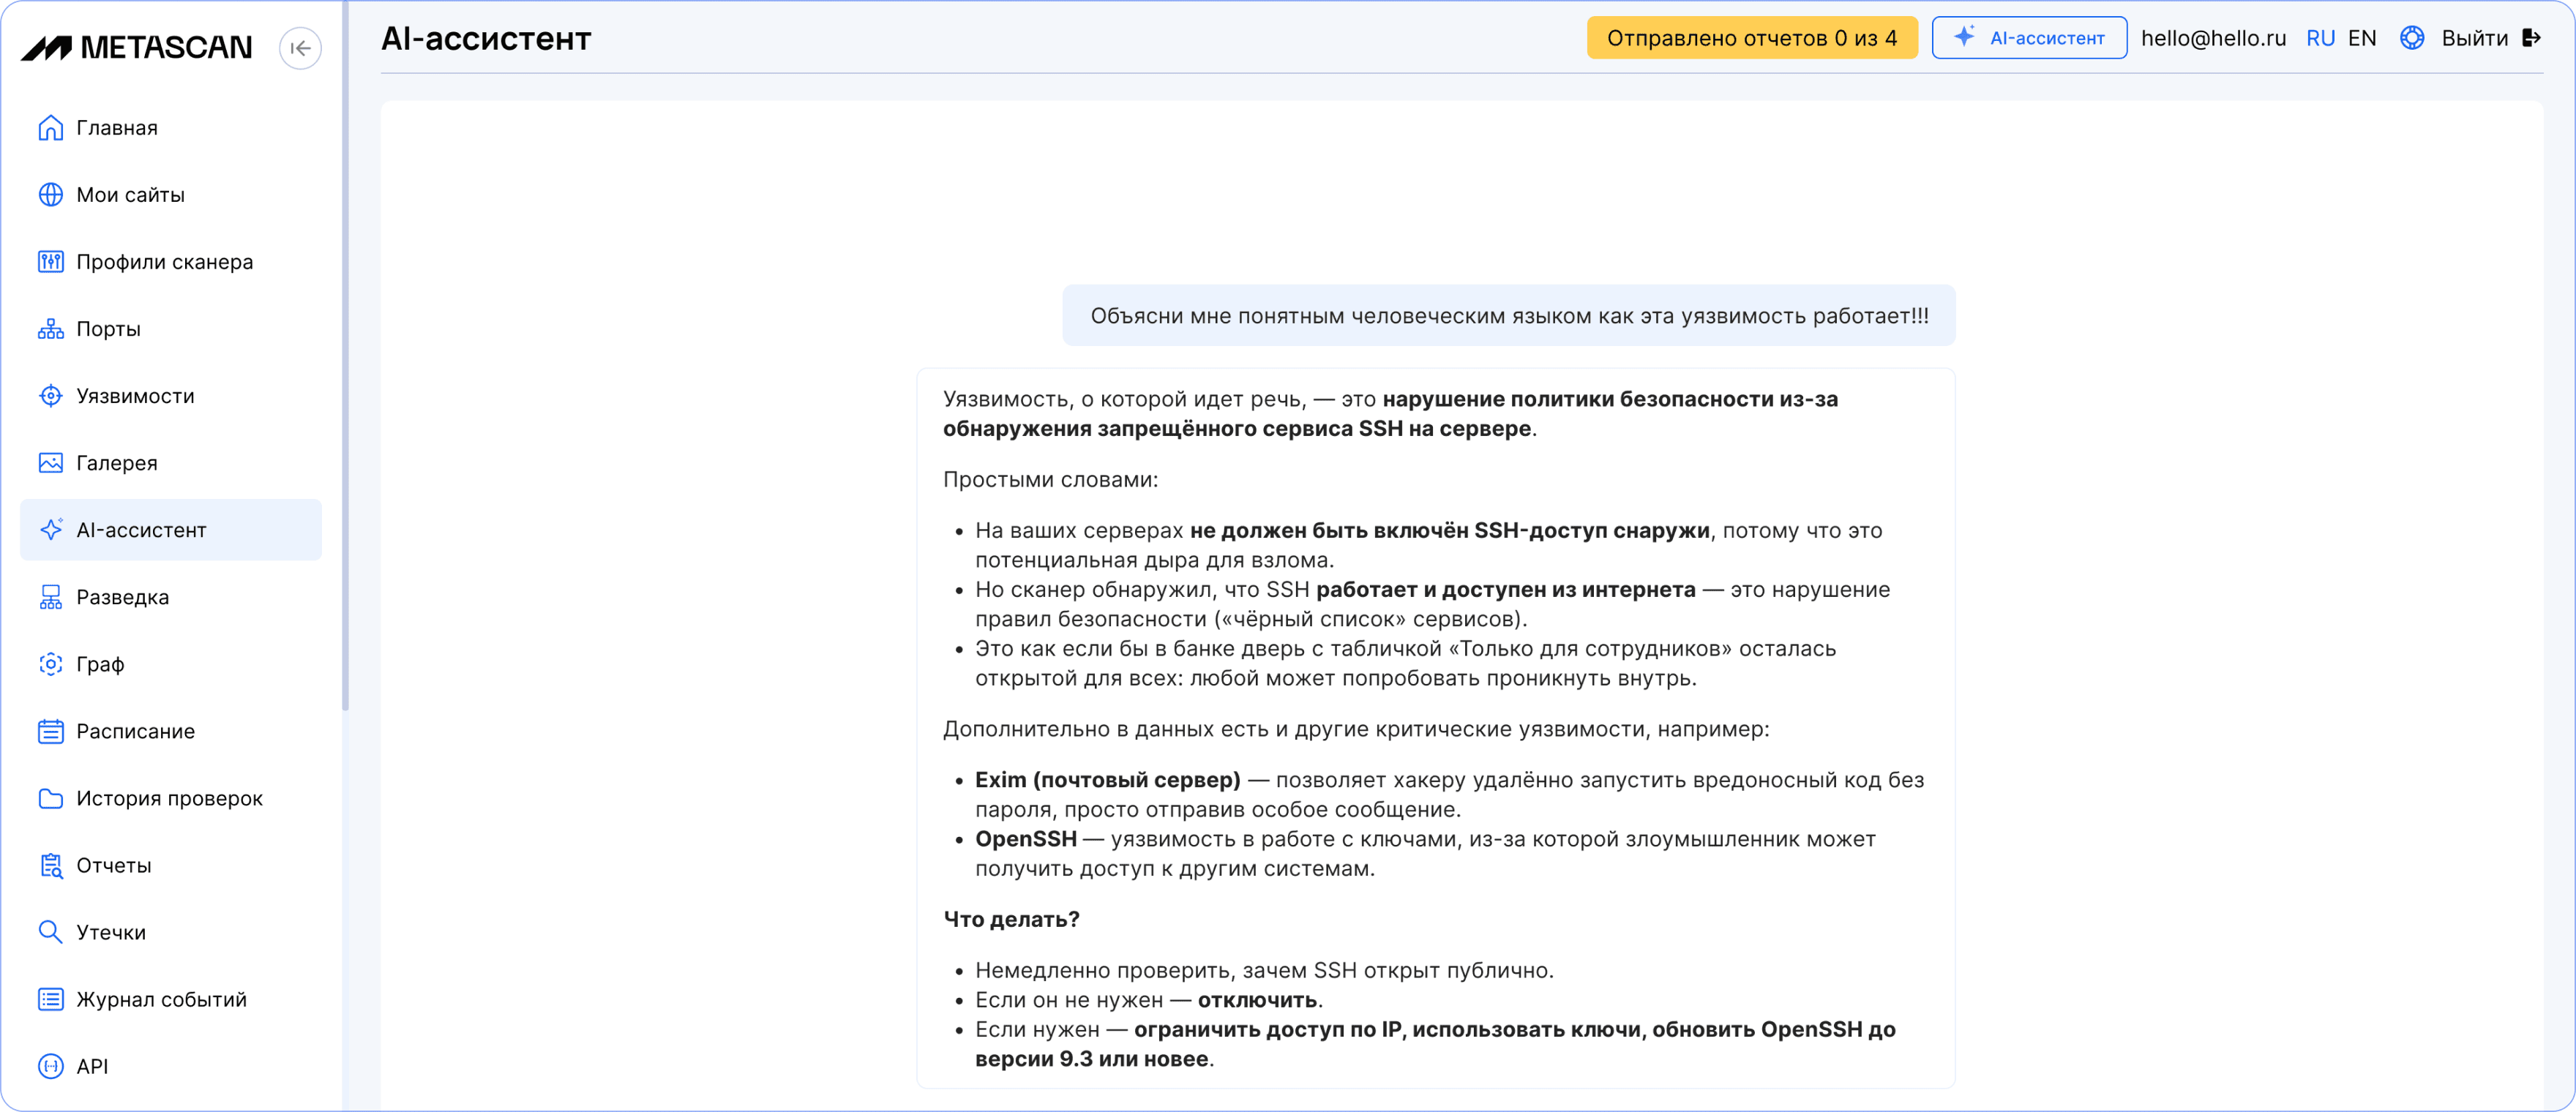This screenshot has height=1112, width=2576.
Task: Click the sidebar vertical scrollbar
Action: click(345, 355)
